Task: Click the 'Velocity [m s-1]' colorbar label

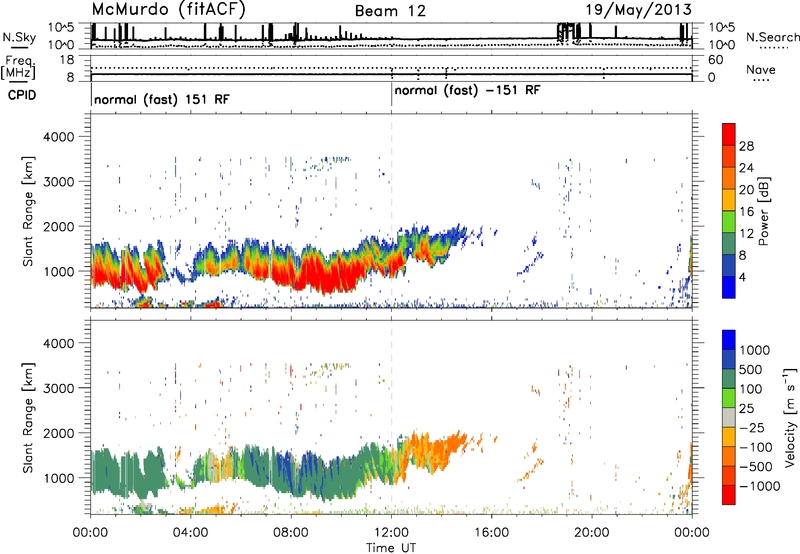Action: coord(790,417)
